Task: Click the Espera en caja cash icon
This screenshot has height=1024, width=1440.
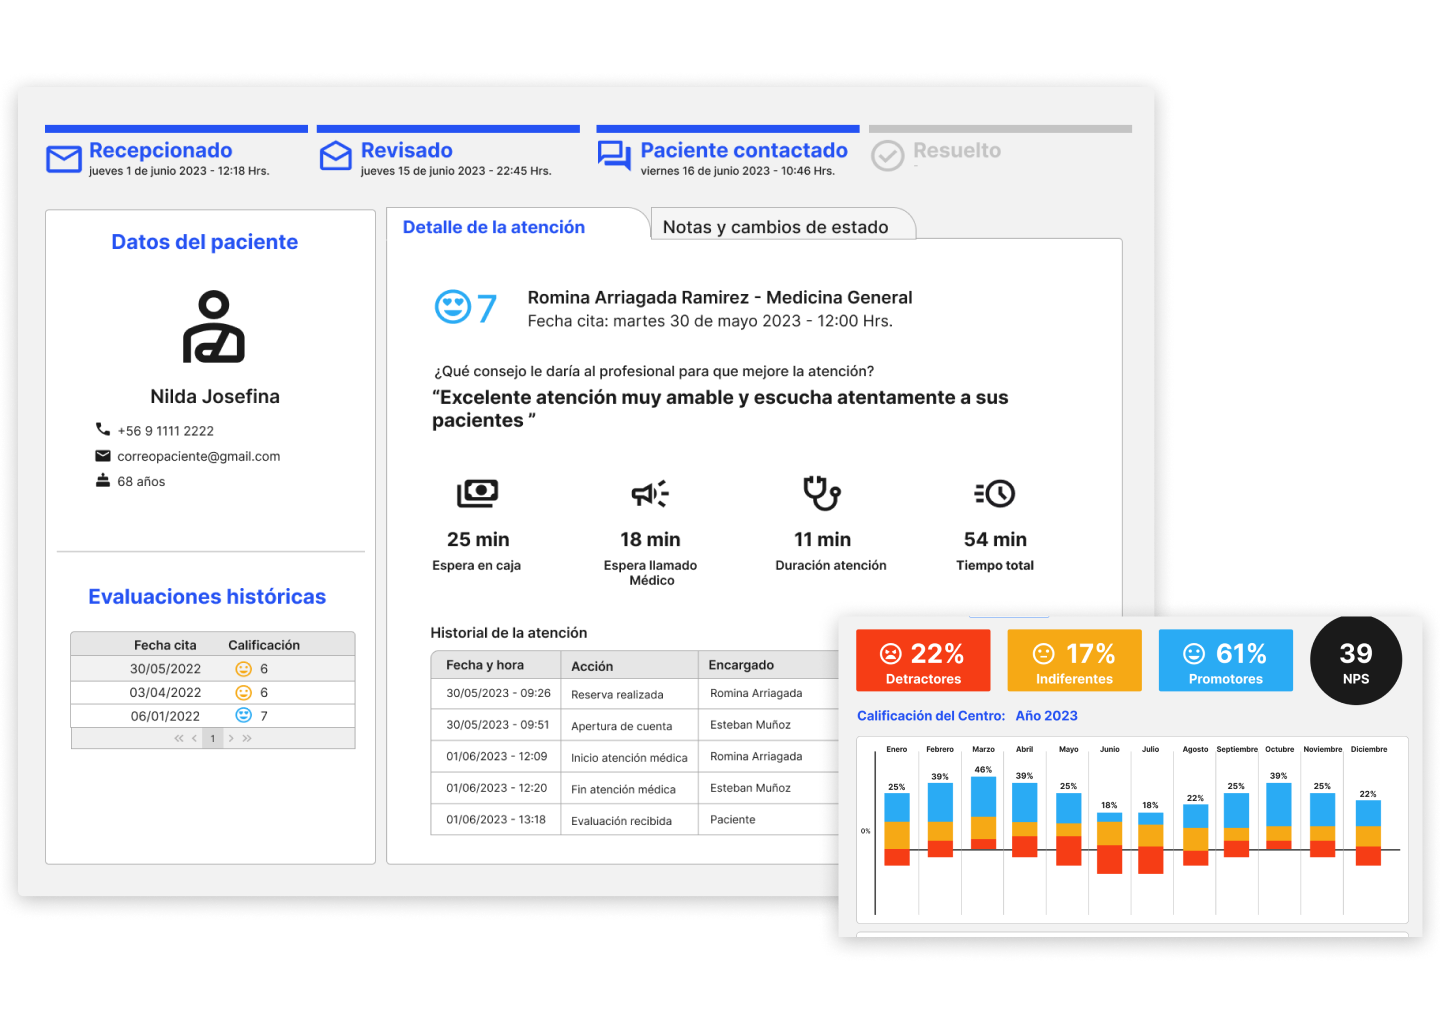Action: [x=478, y=493]
